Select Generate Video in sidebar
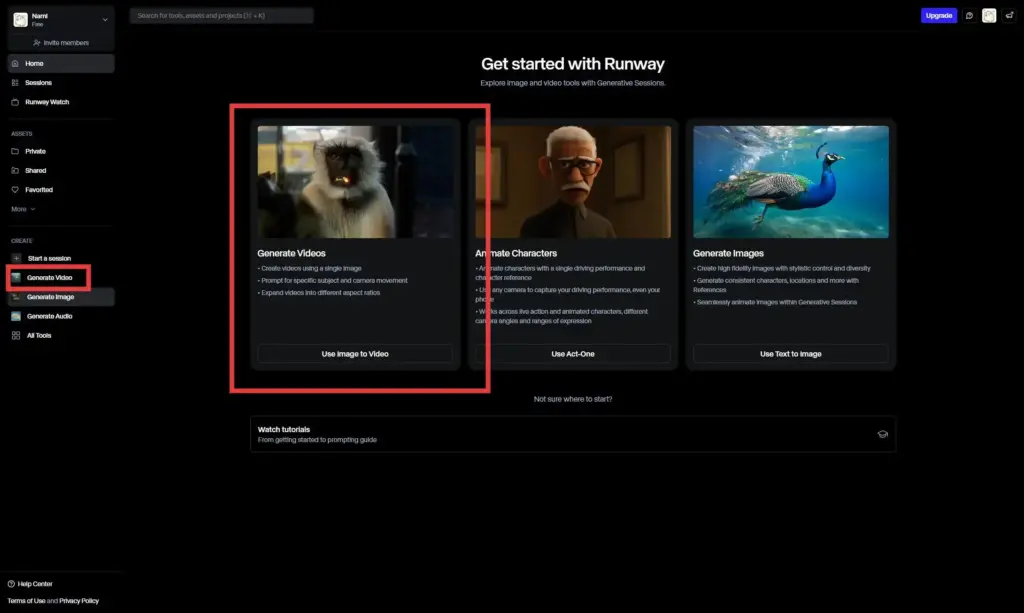1024x613 pixels. 49,277
